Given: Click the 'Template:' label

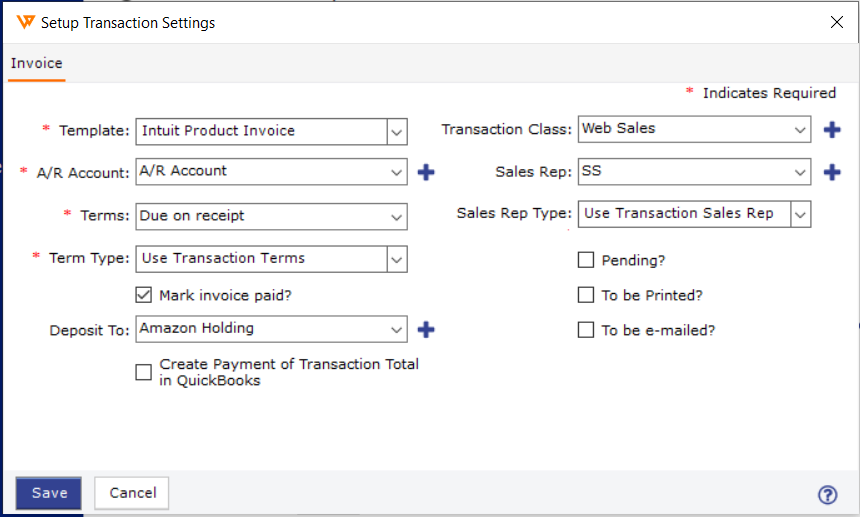Looking at the screenshot, I should [94, 130].
